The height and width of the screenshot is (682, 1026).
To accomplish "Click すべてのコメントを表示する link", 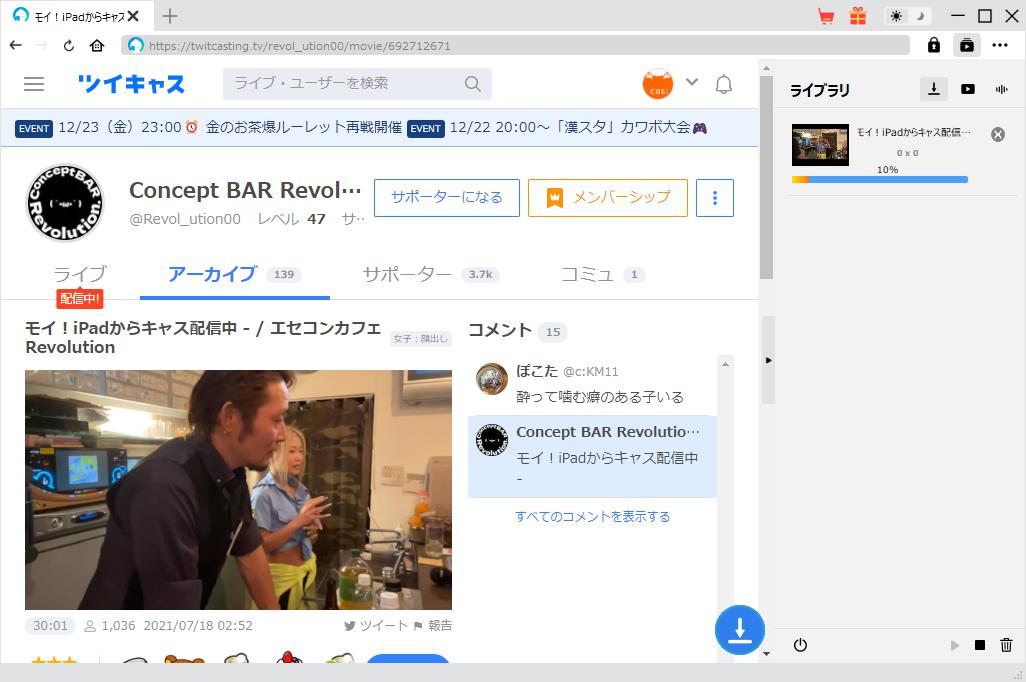I will 592,517.
